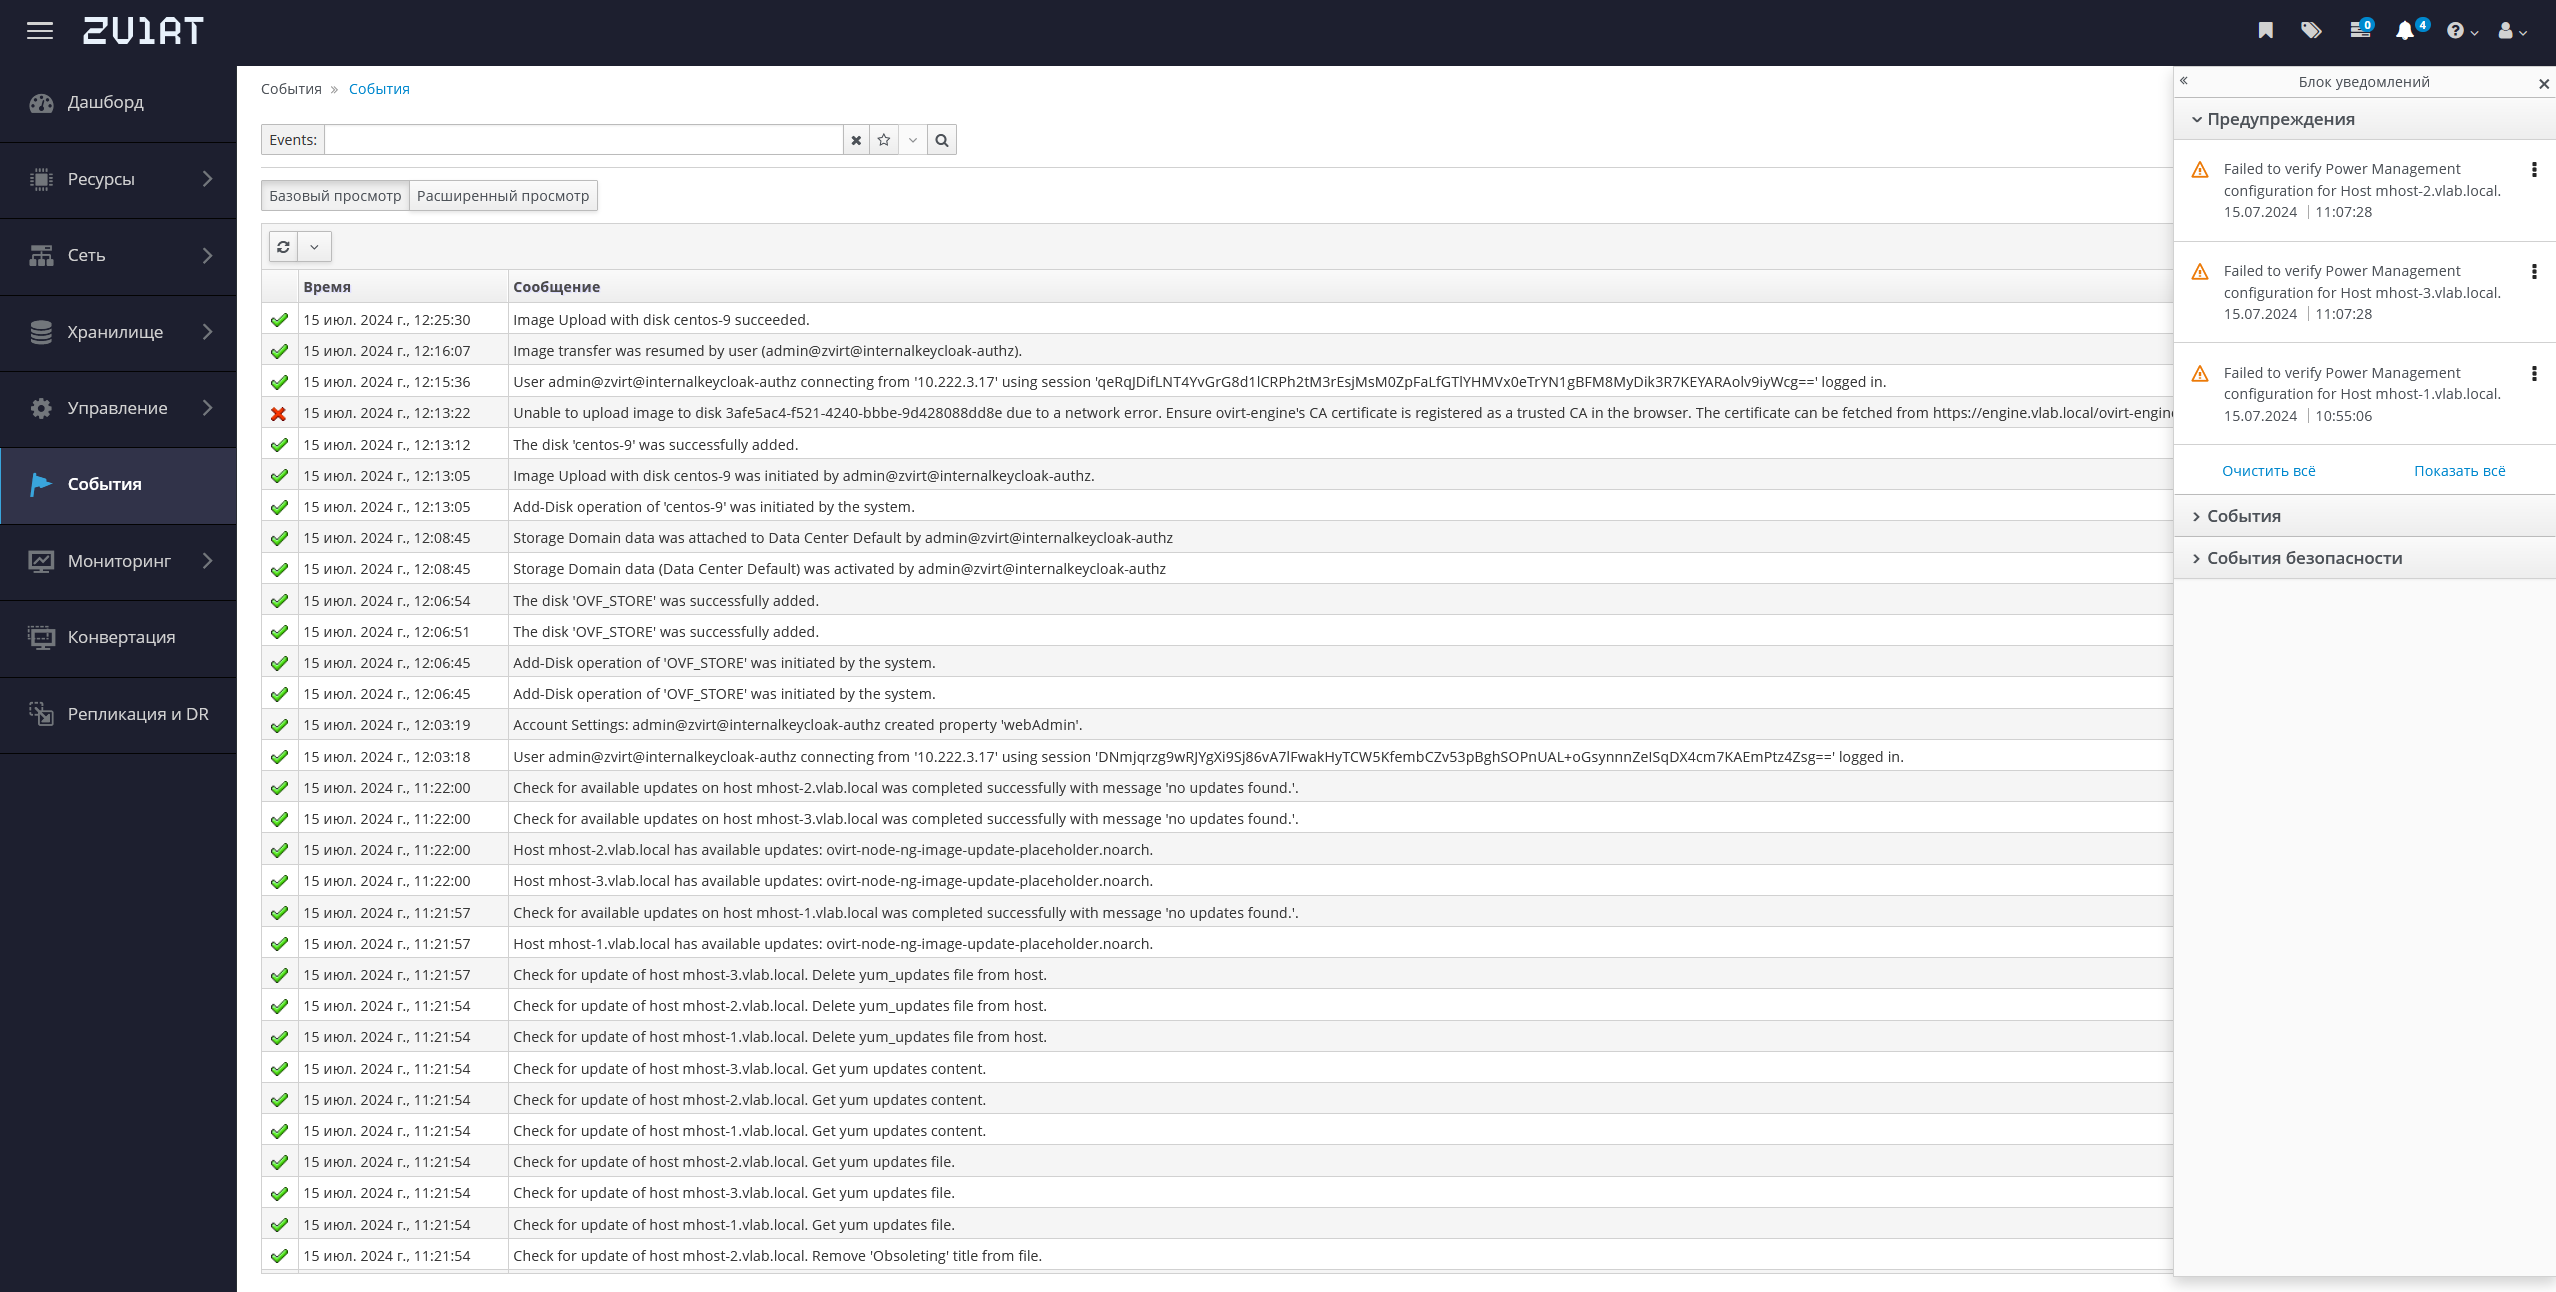
Task: Click the Хранилище chevron arrow
Action: pyautogui.click(x=207, y=332)
